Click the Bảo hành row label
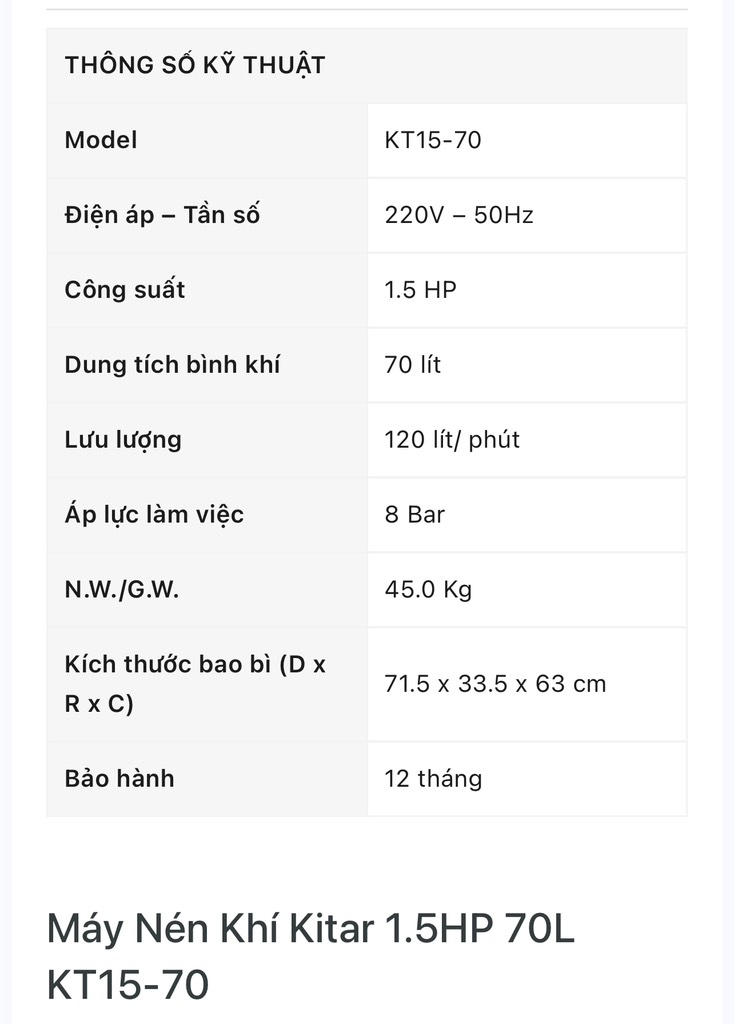 point(119,778)
